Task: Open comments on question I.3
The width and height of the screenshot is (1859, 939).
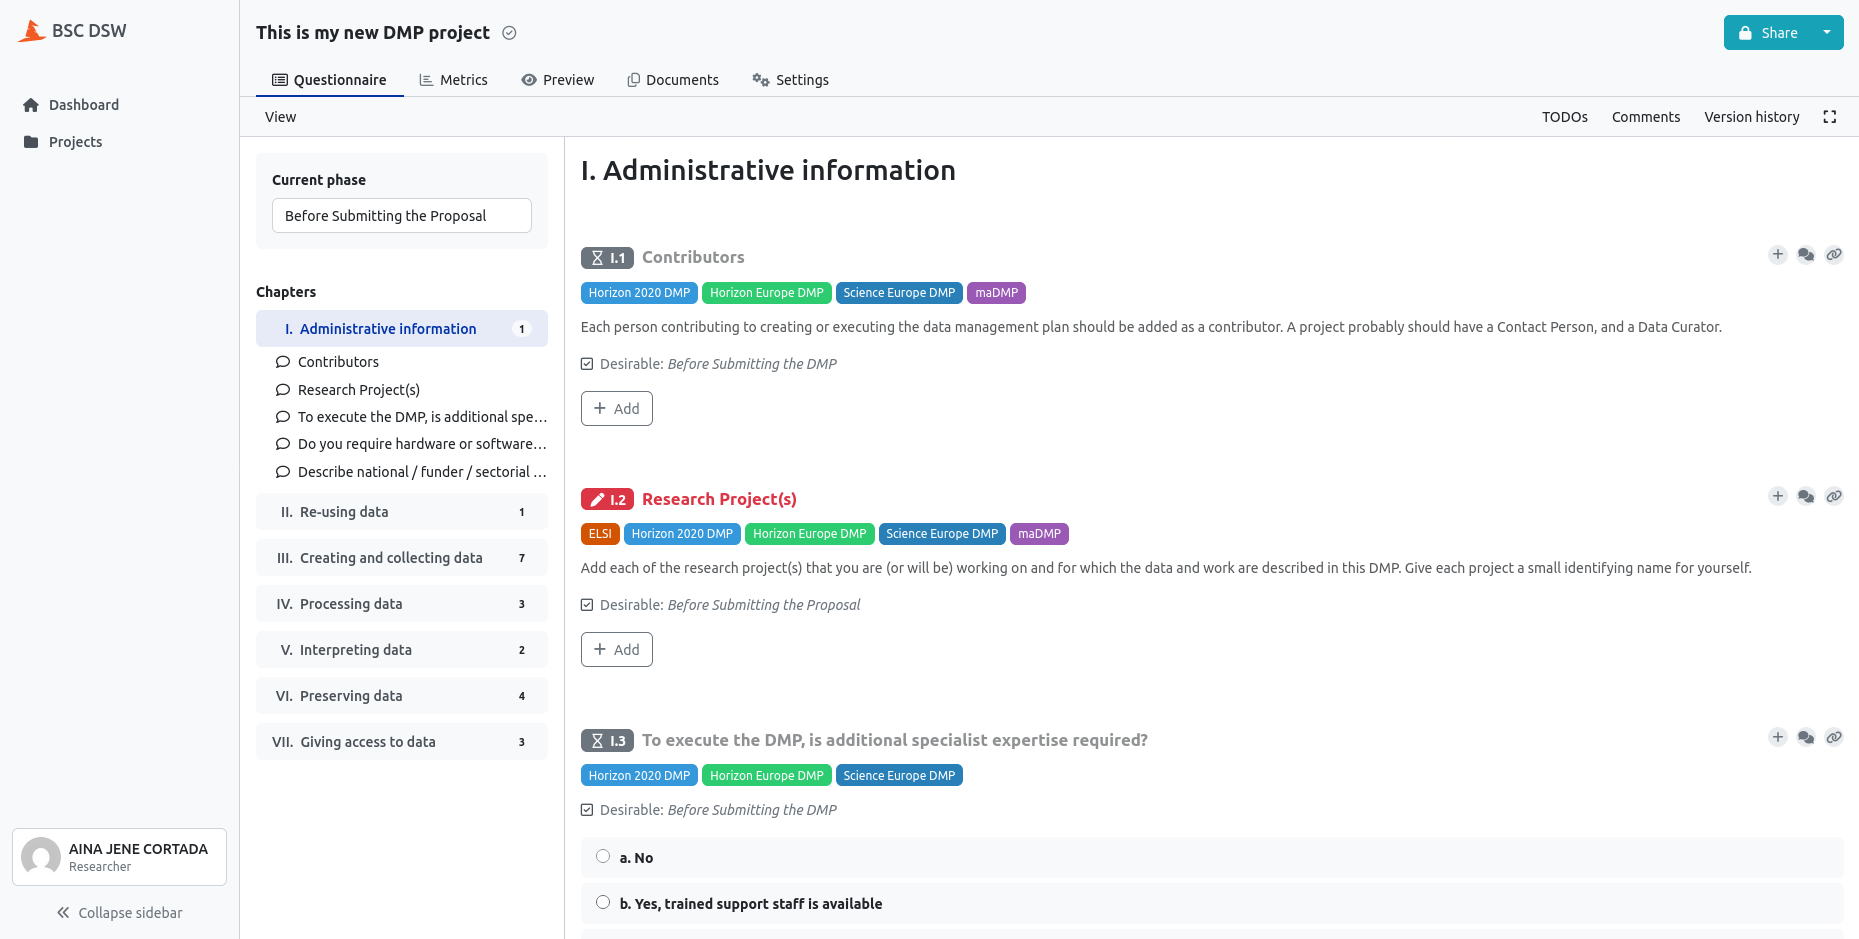Action: pyautogui.click(x=1805, y=738)
